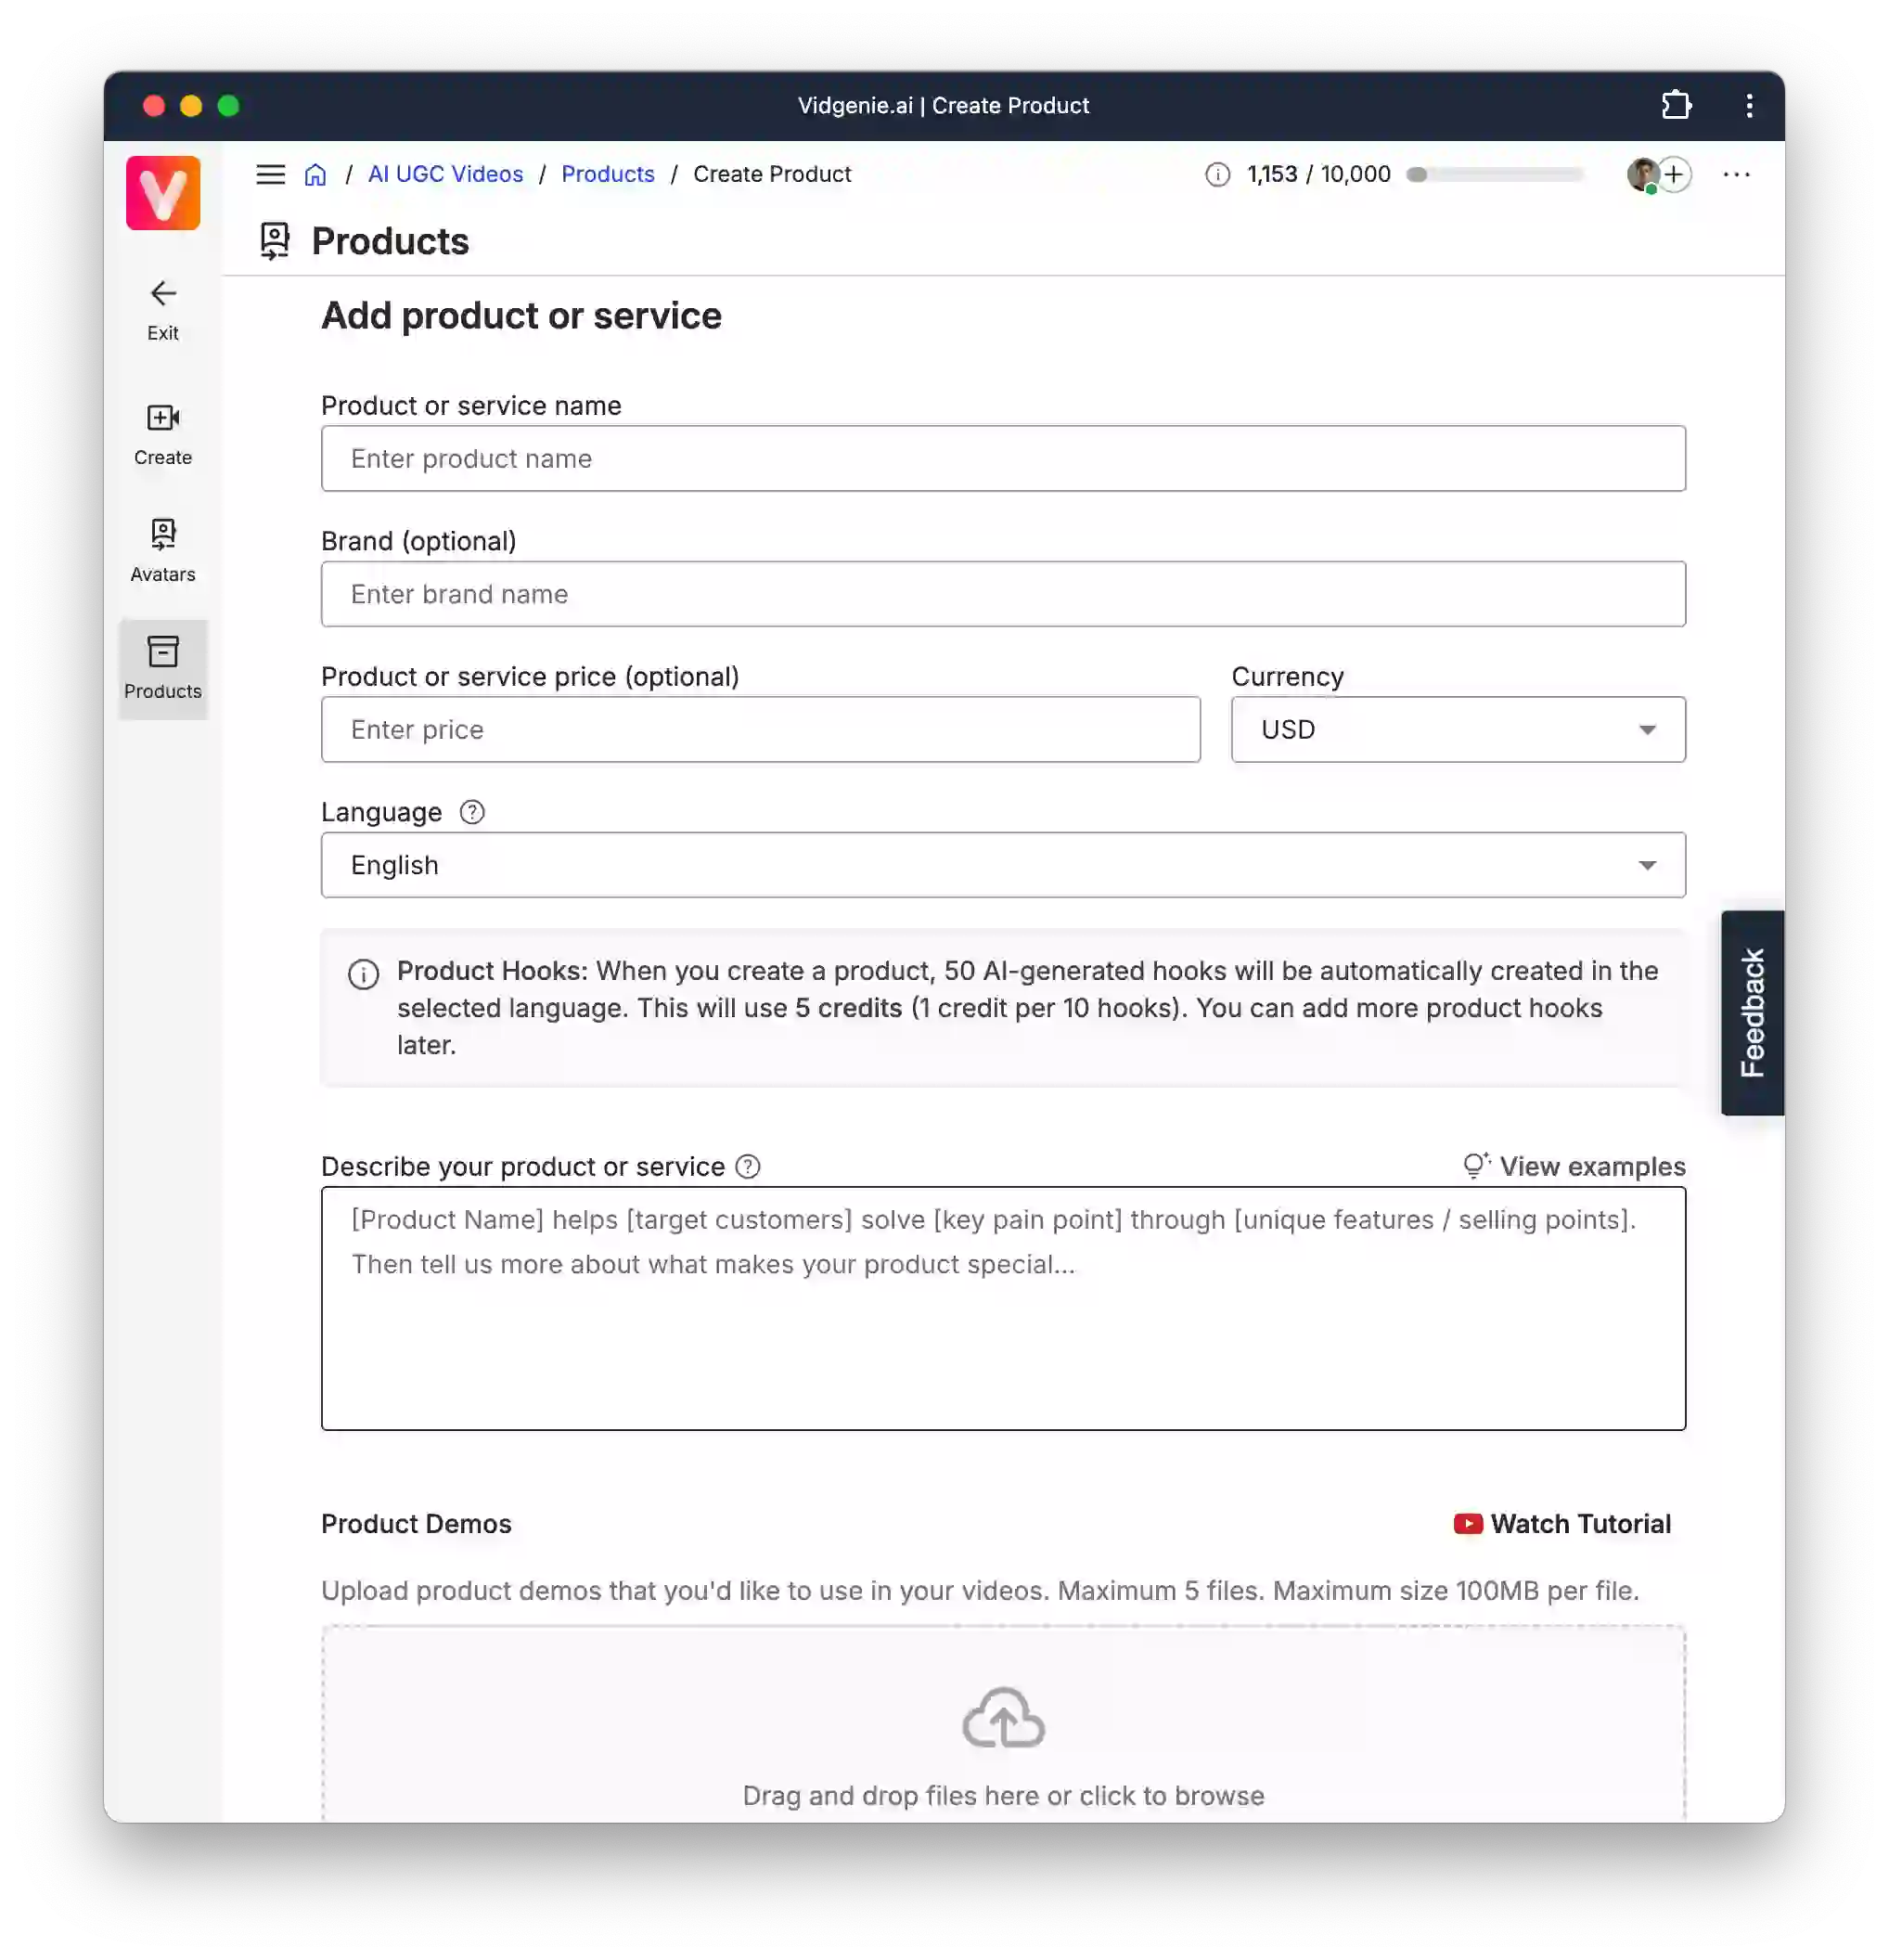Focus the product name input field
The height and width of the screenshot is (1960, 1889).
point(1003,459)
